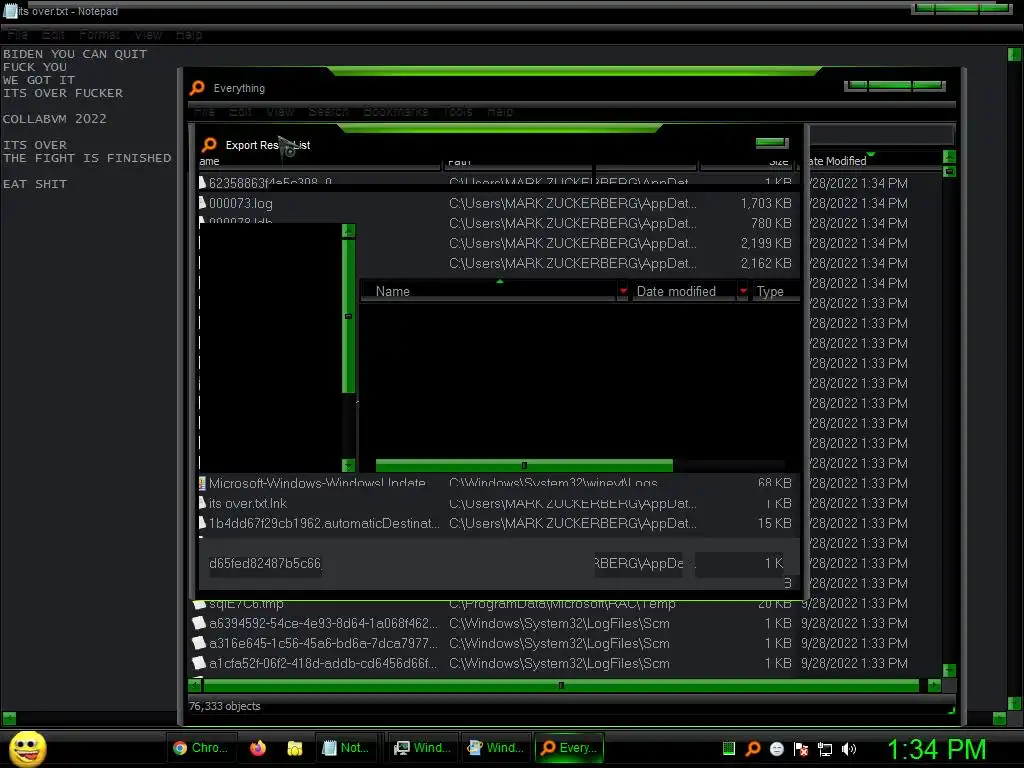Click Everything results list scroll up arrow
1024x768 pixels.
tap(950, 157)
